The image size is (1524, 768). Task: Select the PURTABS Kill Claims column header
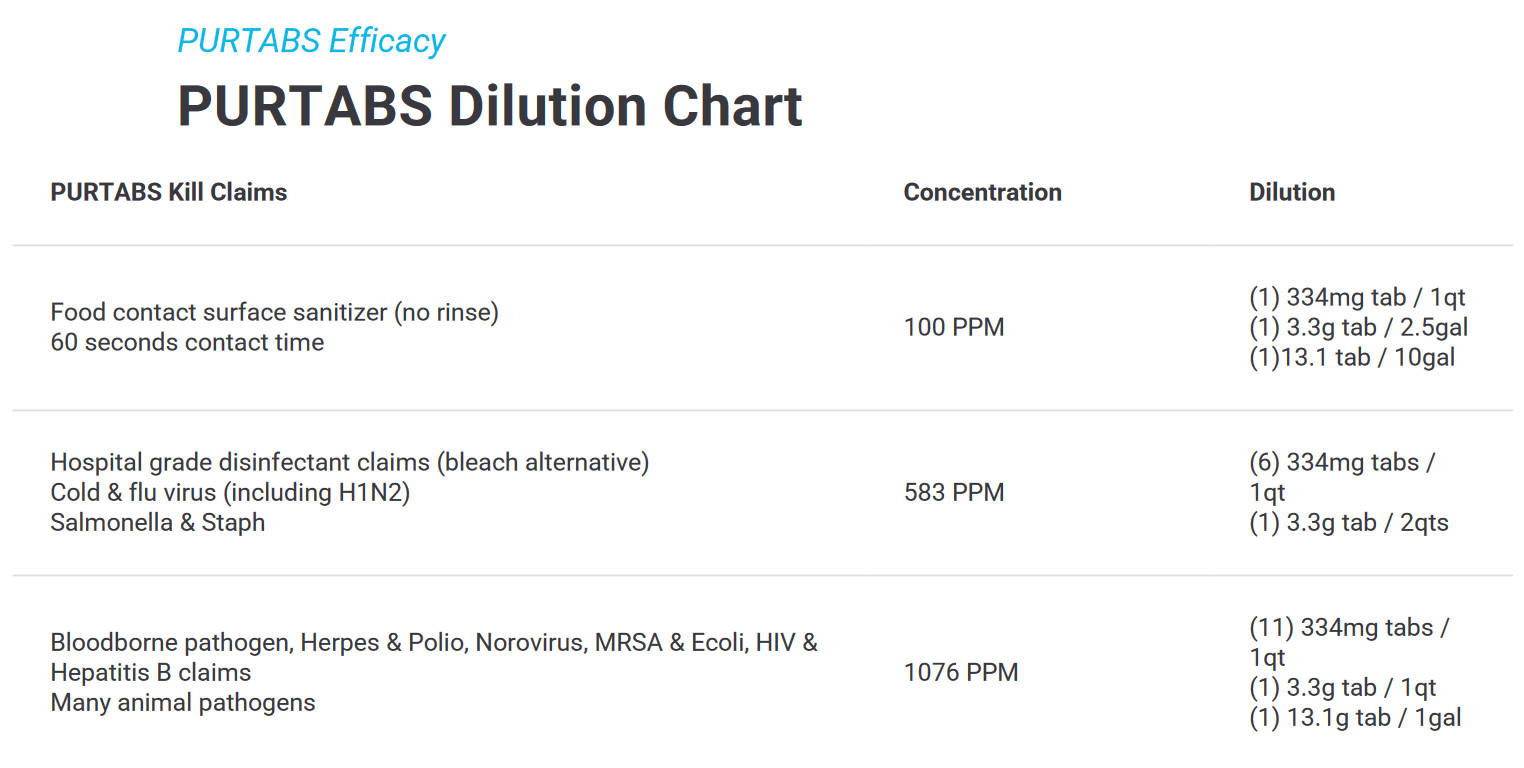point(168,192)
